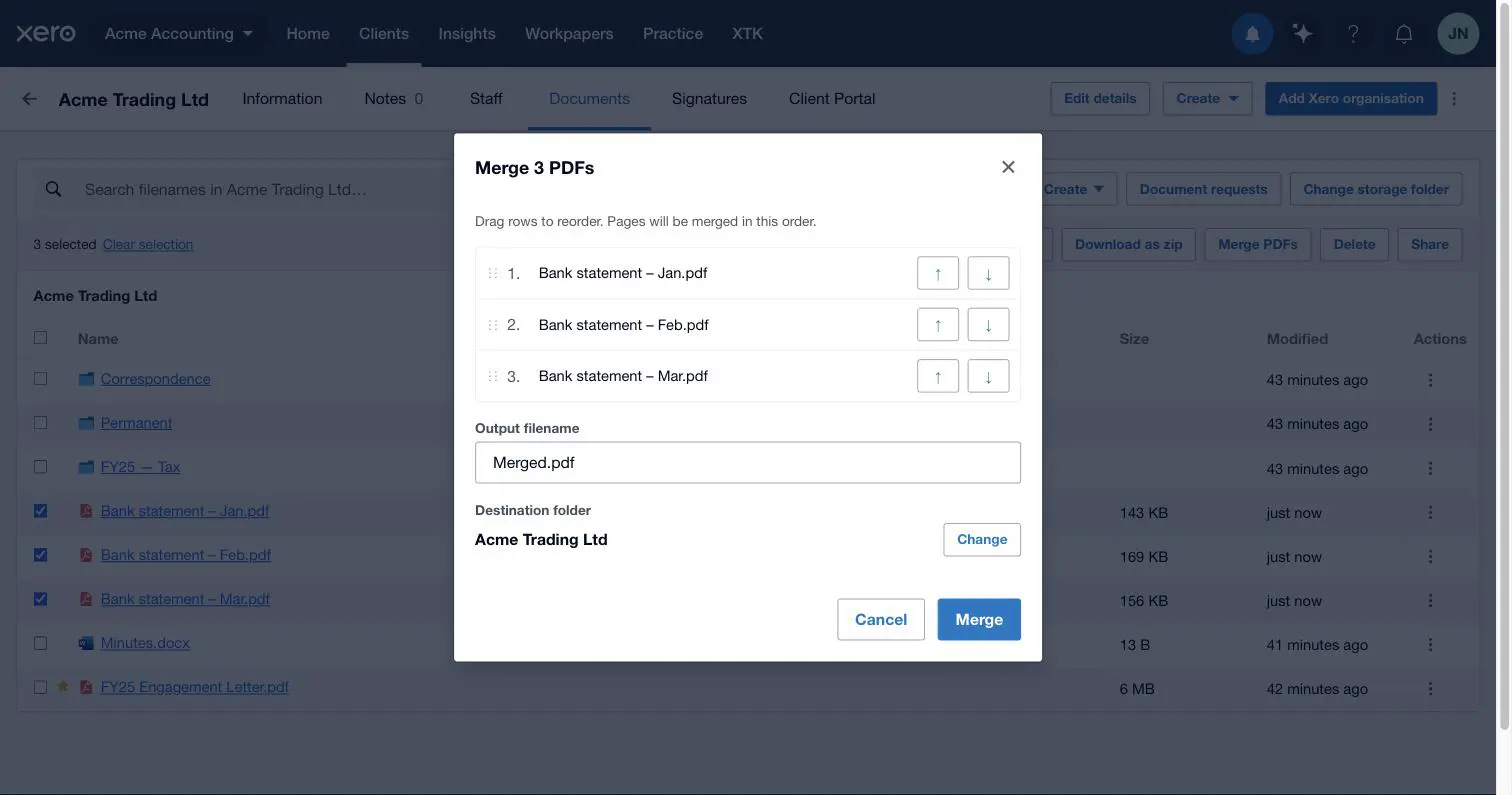This screenshot has width=1512, height=795.
Task: Check the Correspondence folder checkbox
Action: coord(40,379)
